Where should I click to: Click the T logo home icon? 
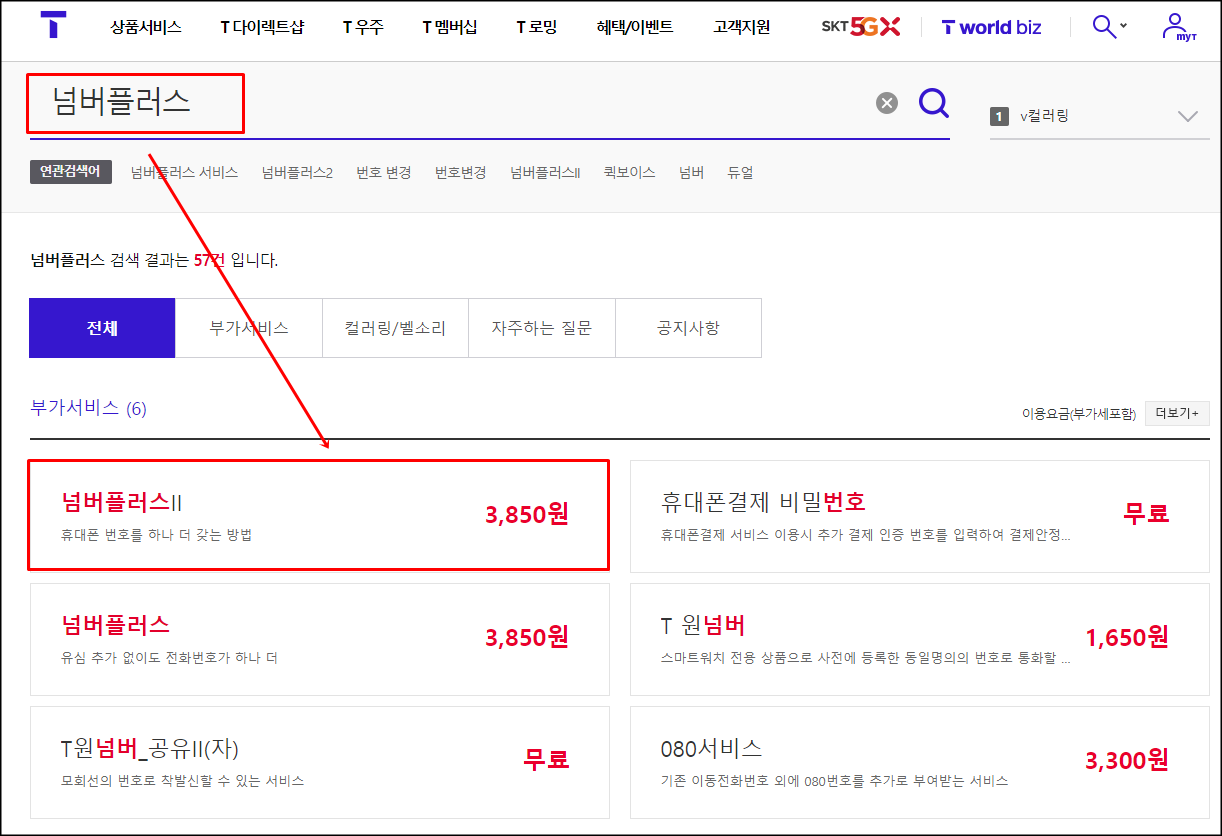coord(53,27)
